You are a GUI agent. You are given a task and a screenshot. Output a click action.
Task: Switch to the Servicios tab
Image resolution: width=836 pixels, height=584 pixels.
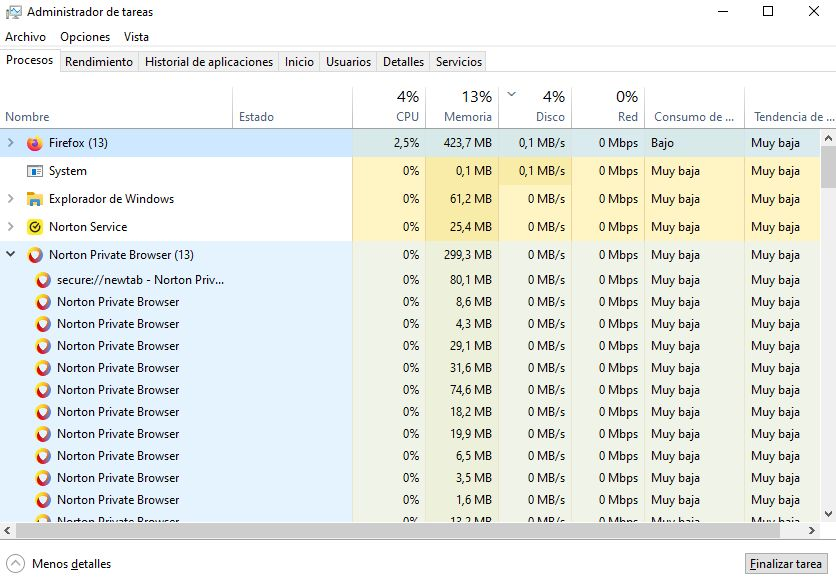click(459, 62)
